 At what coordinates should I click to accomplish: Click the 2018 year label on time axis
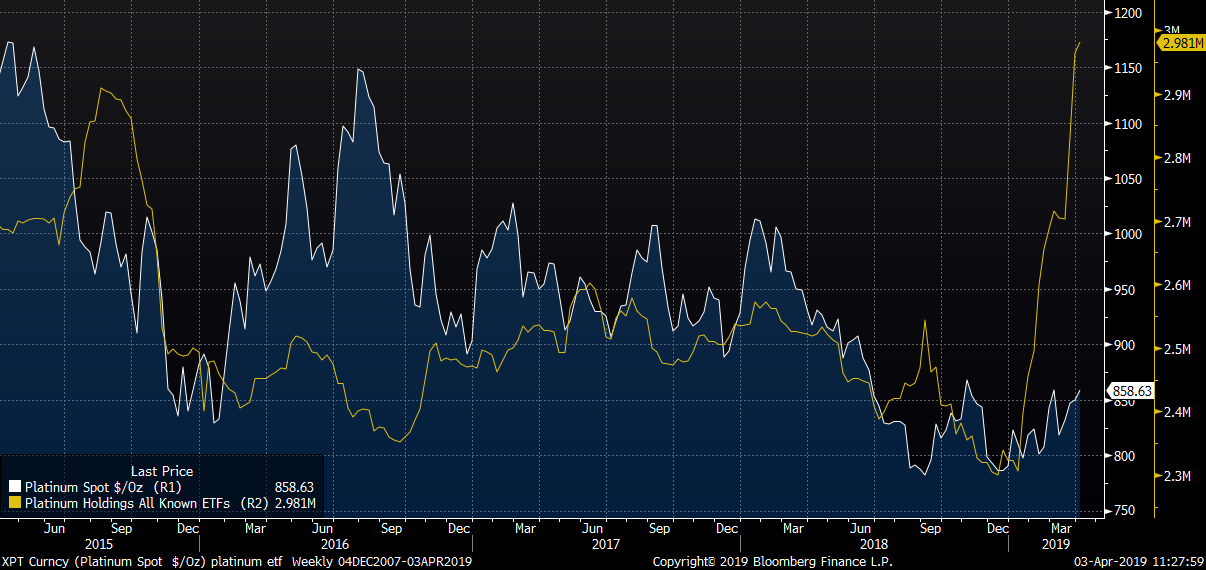[x=876, y=544]
